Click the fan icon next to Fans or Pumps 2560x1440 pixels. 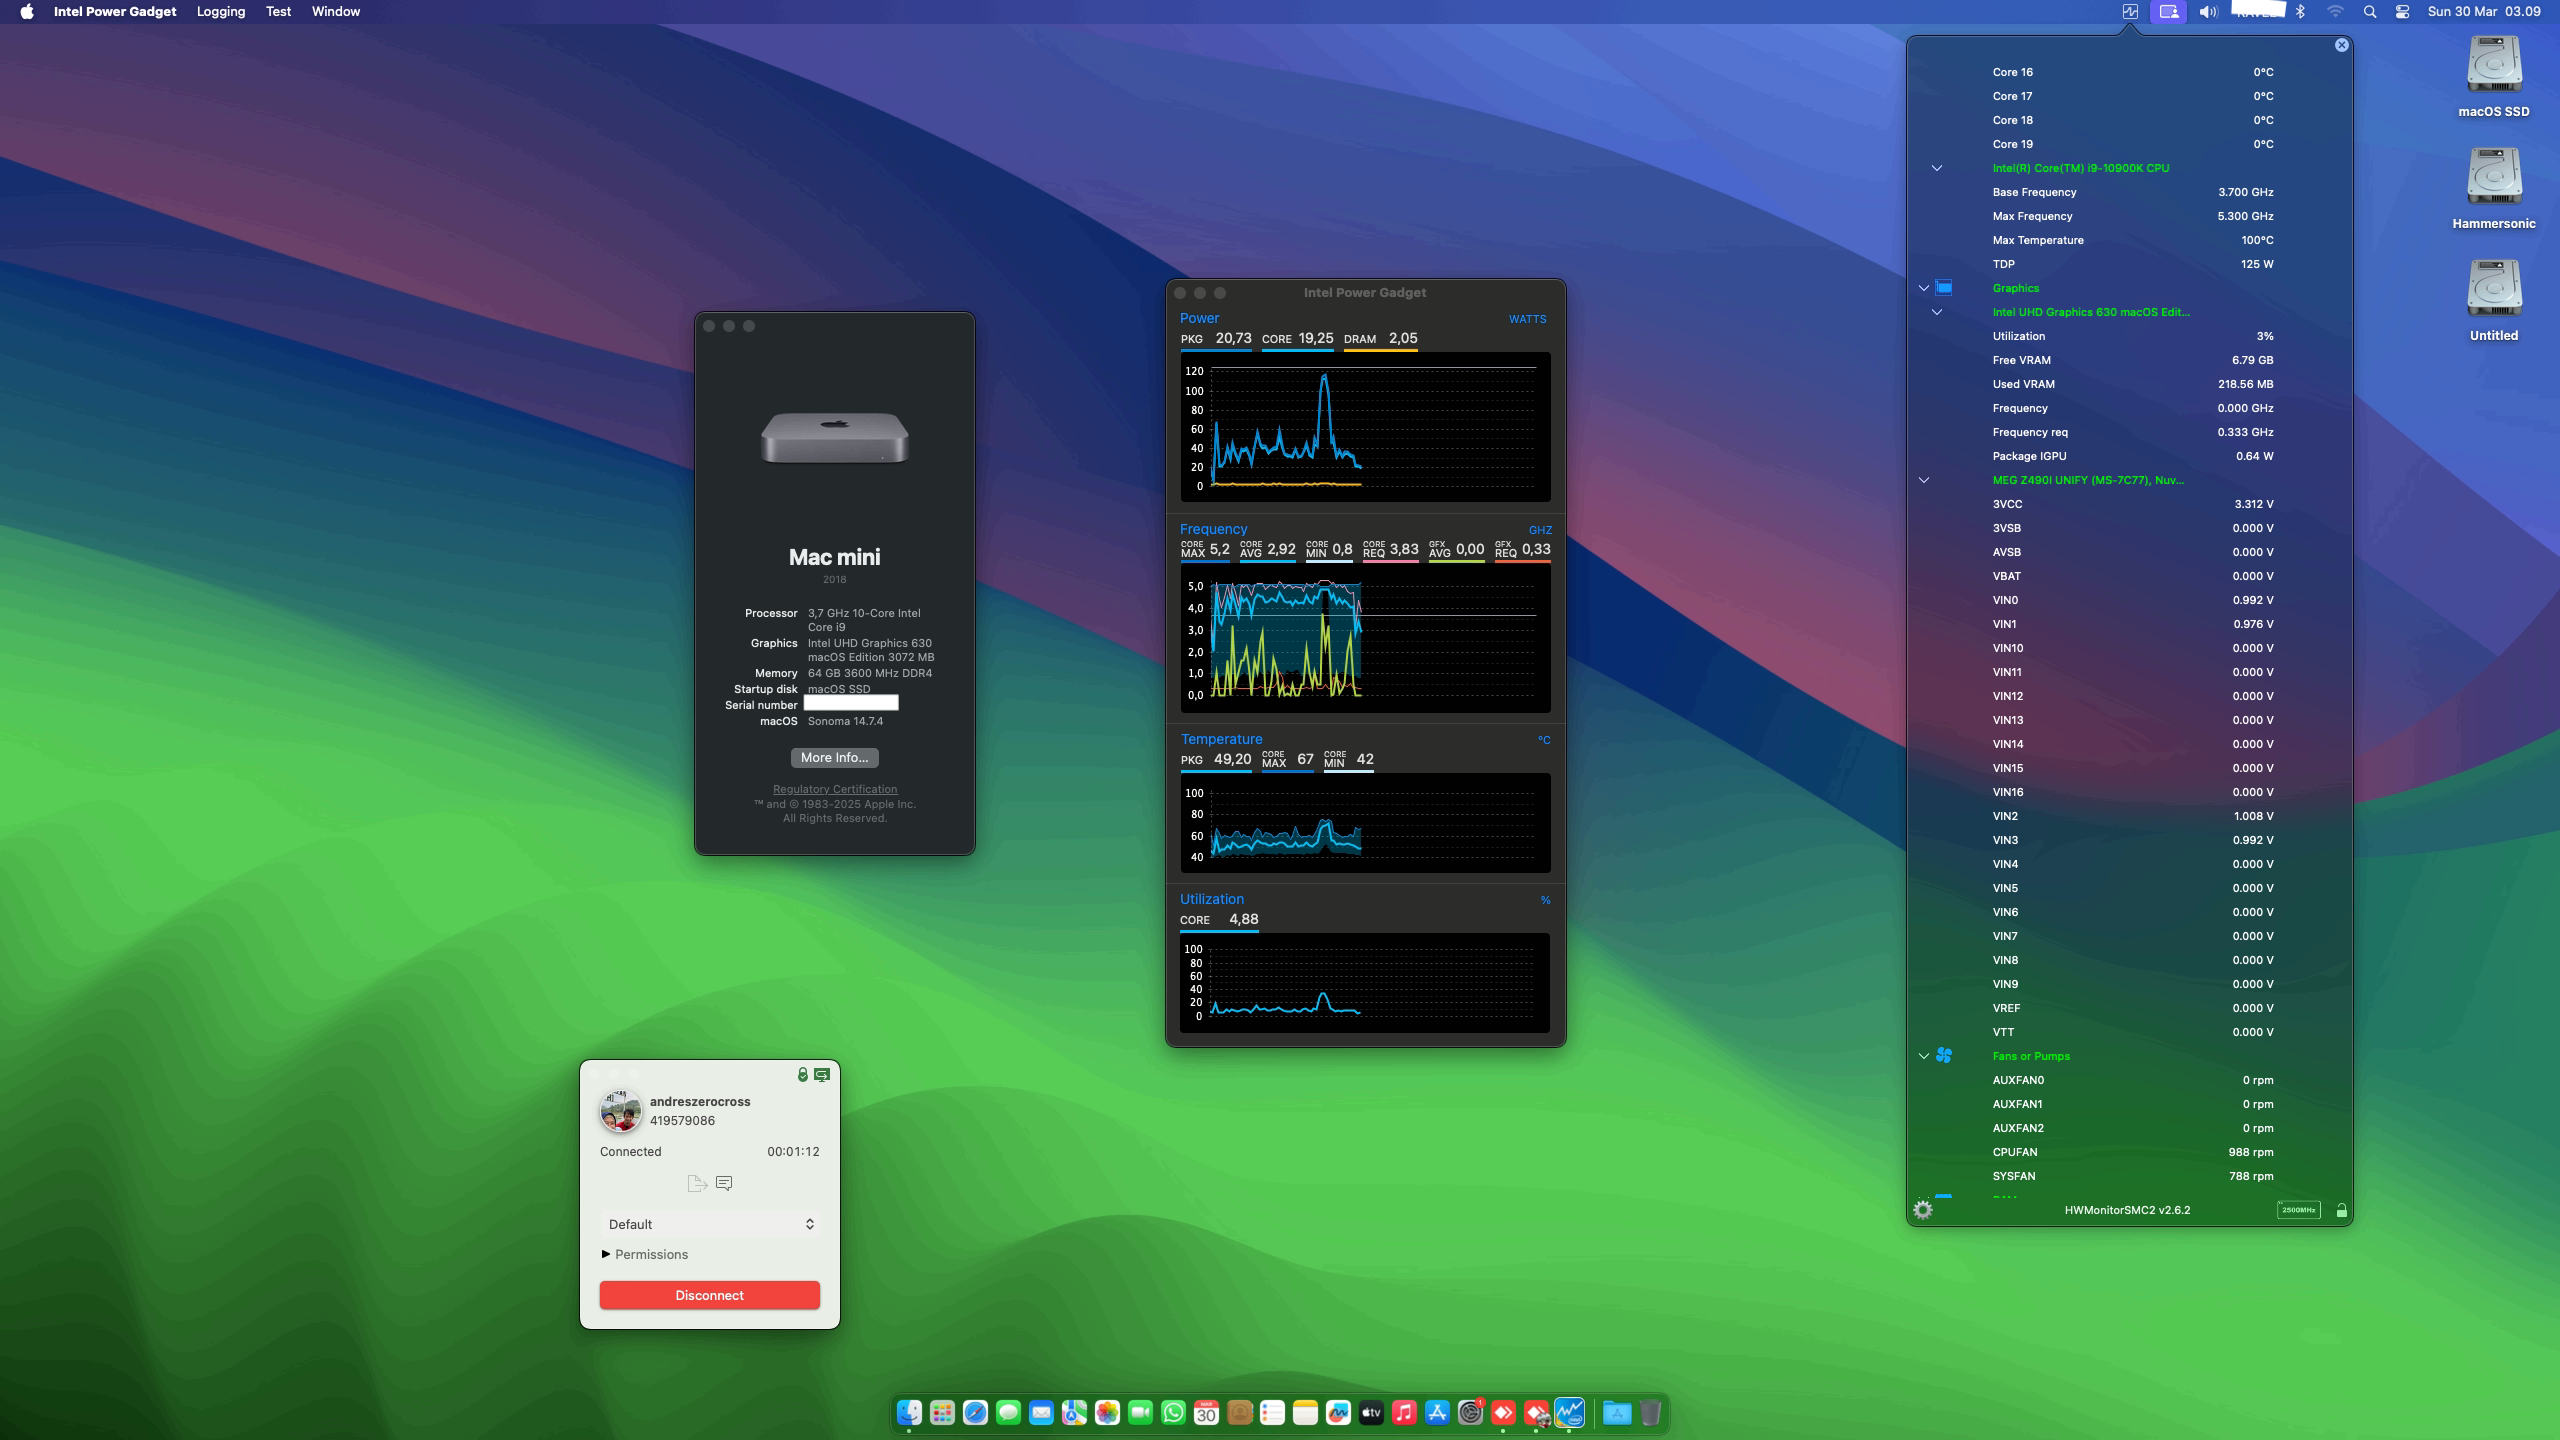click(1943, 1055)
